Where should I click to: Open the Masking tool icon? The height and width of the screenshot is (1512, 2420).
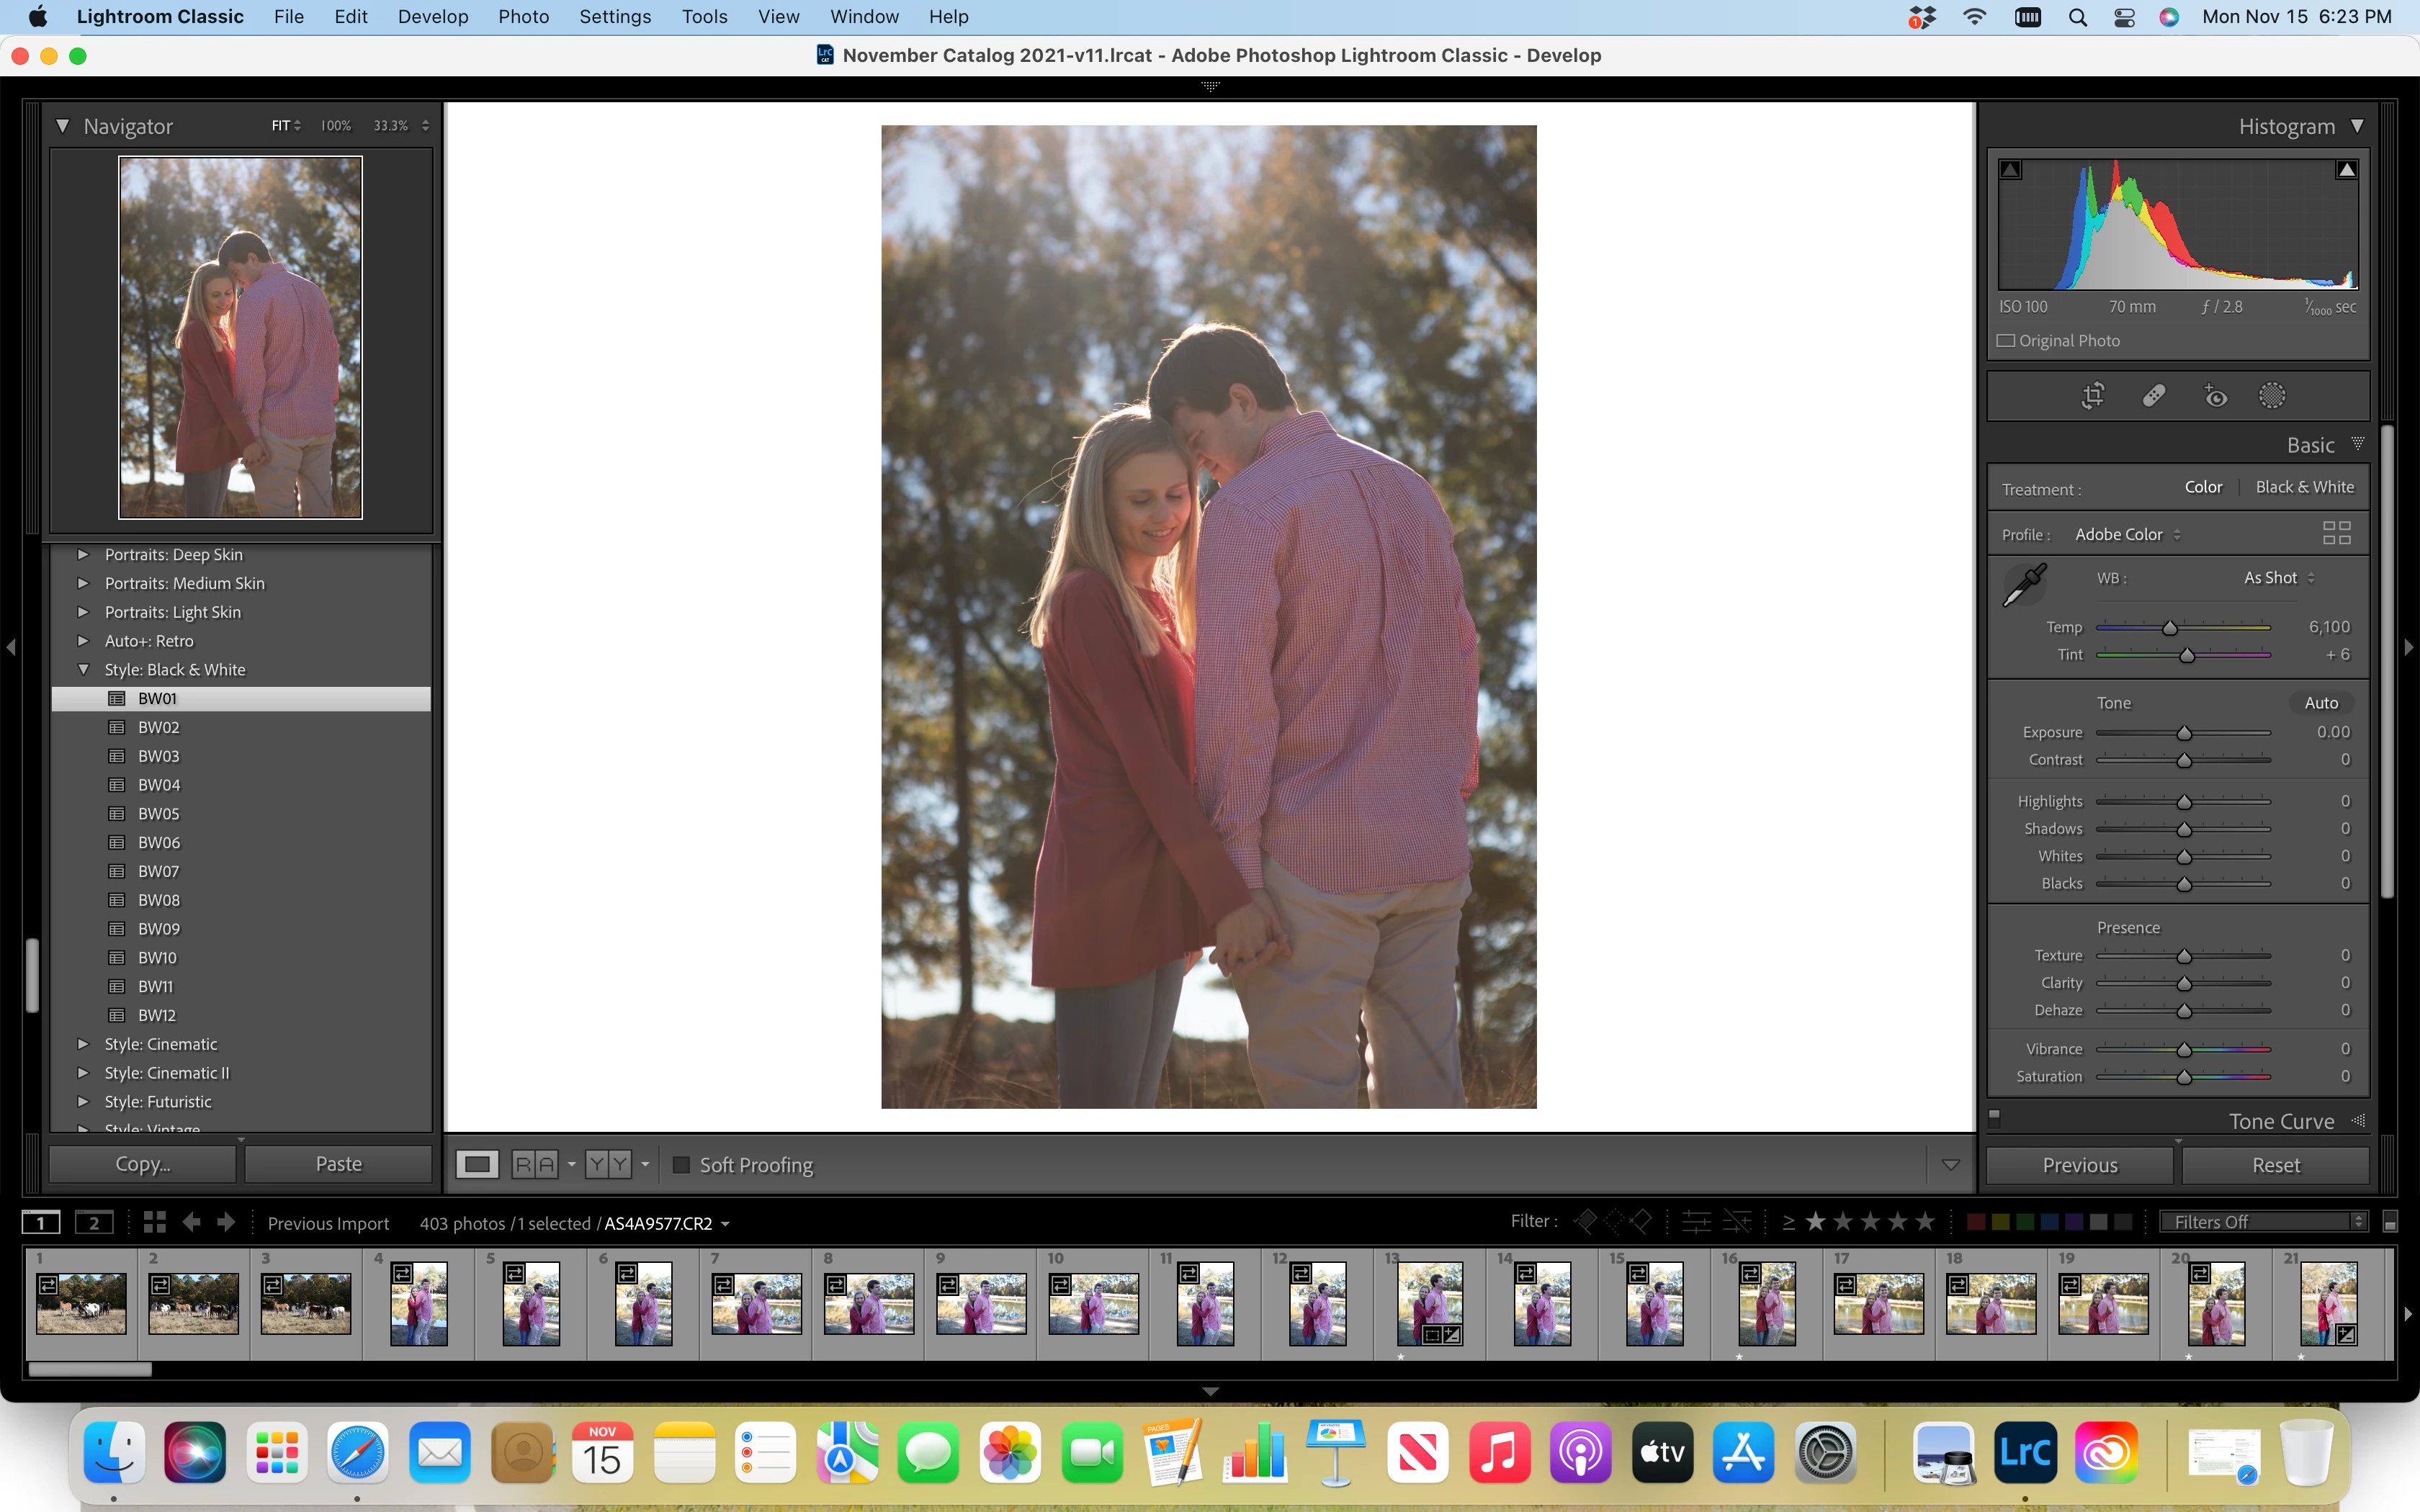2272,396
